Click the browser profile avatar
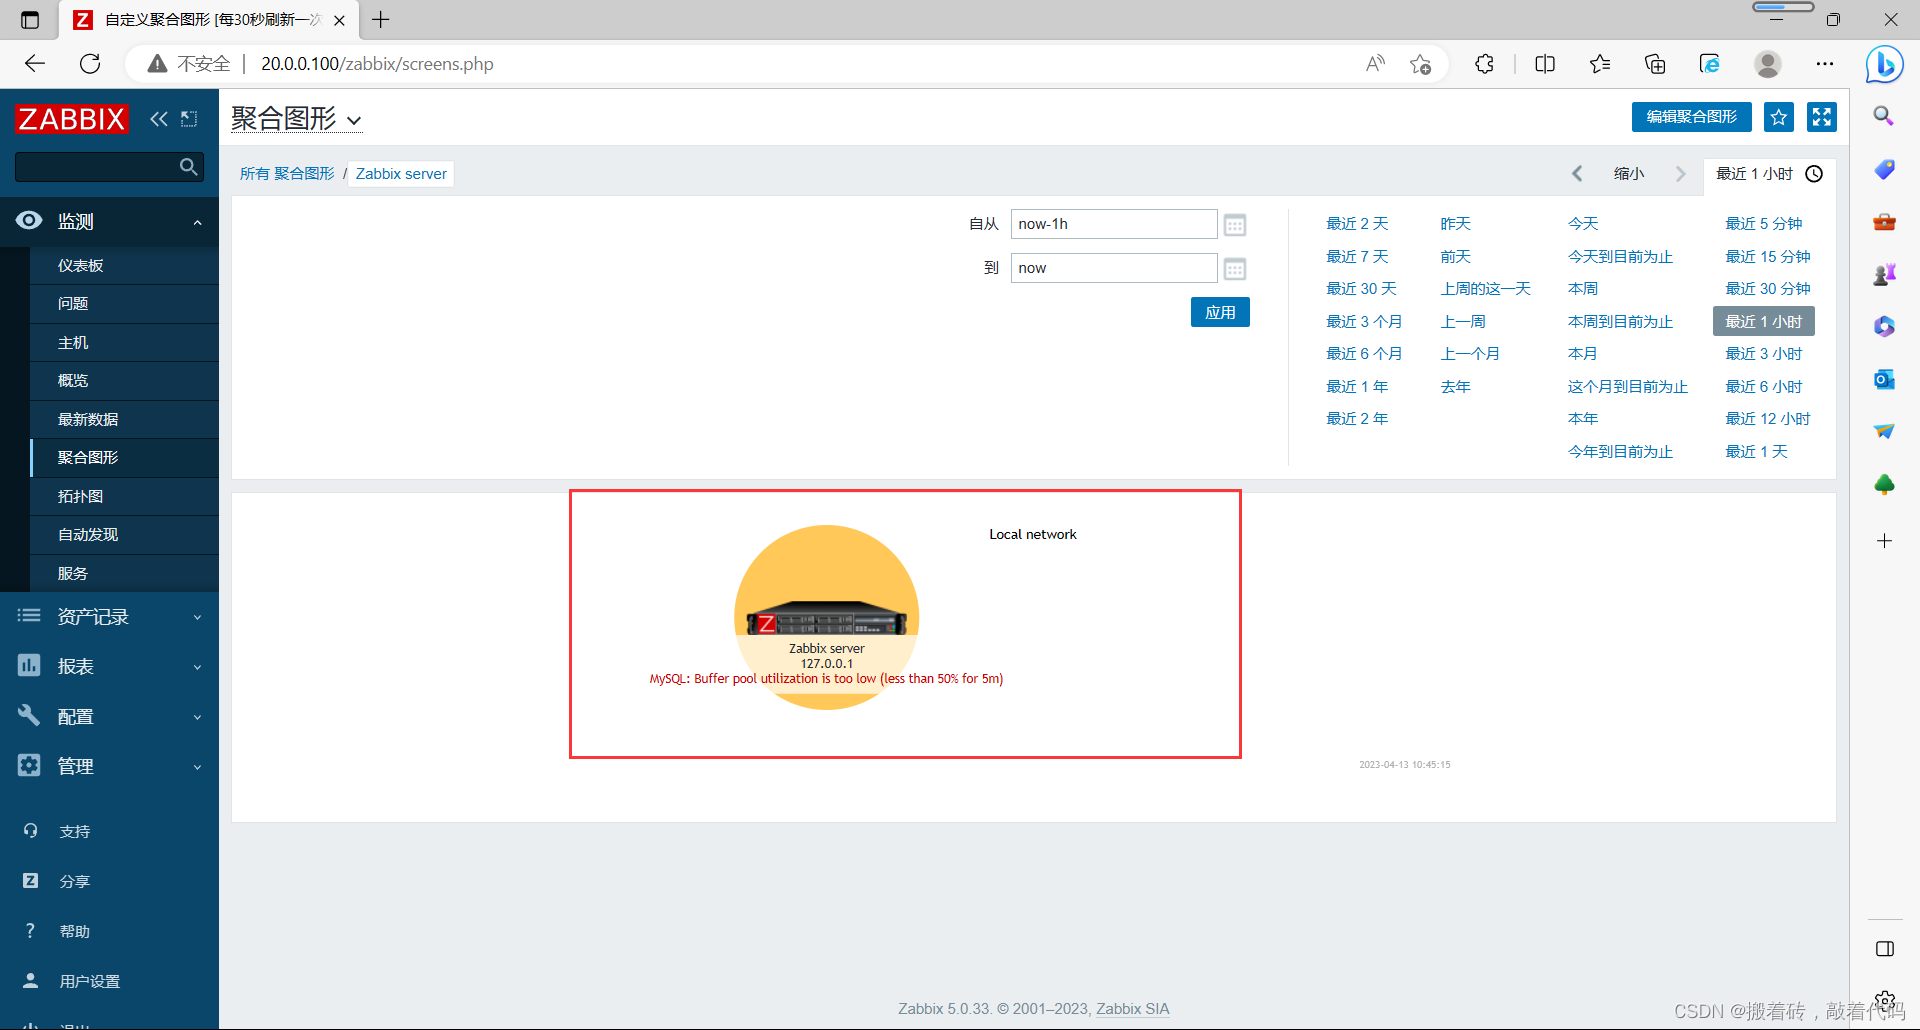Screen dimensions: 1920x1030 tap(1768, 64)
